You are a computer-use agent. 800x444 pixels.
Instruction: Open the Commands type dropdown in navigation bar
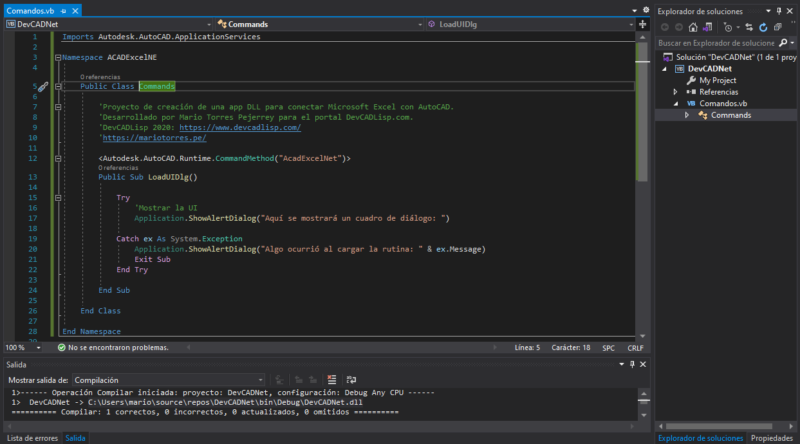pyautogui.click(x=420, y=24)
